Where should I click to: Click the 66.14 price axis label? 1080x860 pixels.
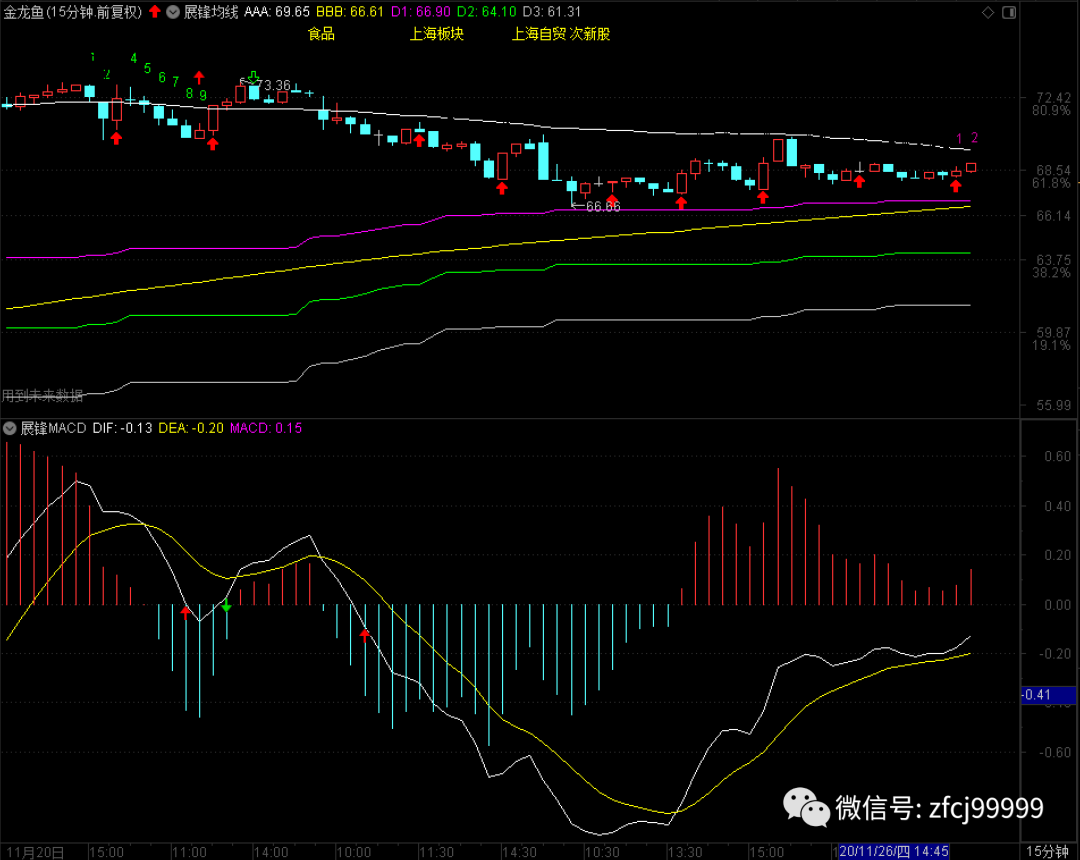1053,216
